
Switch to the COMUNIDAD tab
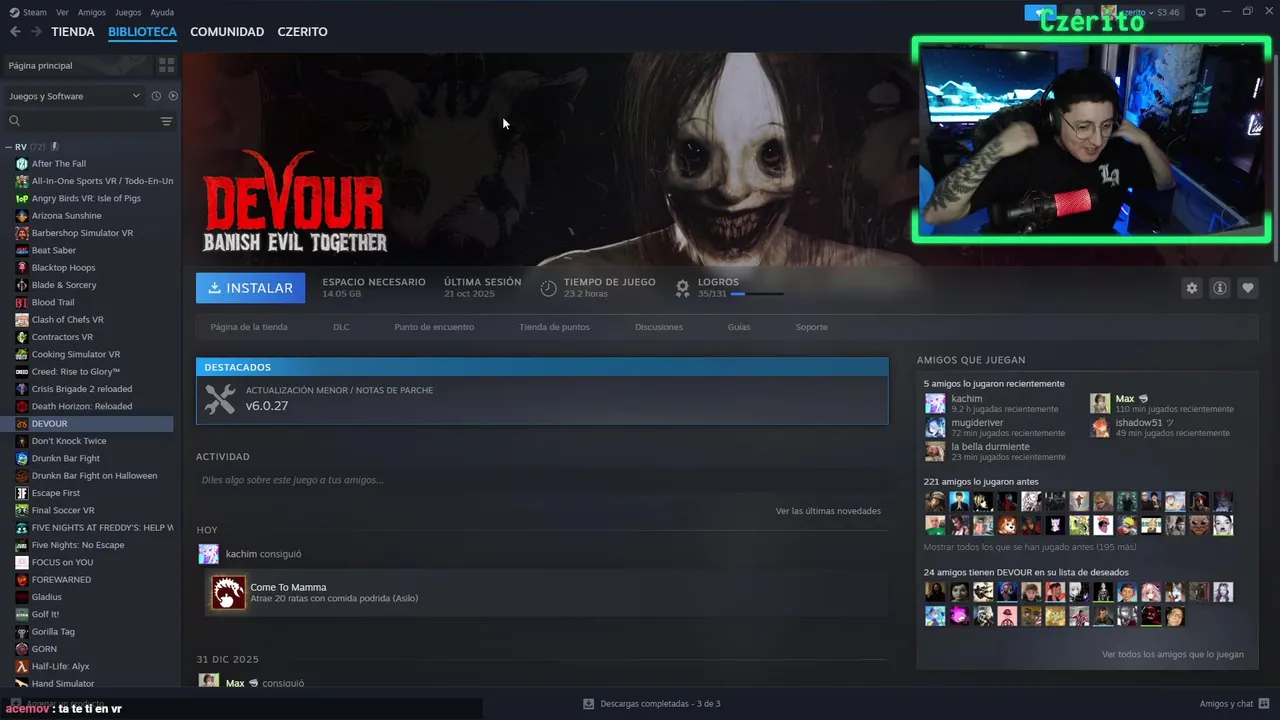[x=227, y=32]
